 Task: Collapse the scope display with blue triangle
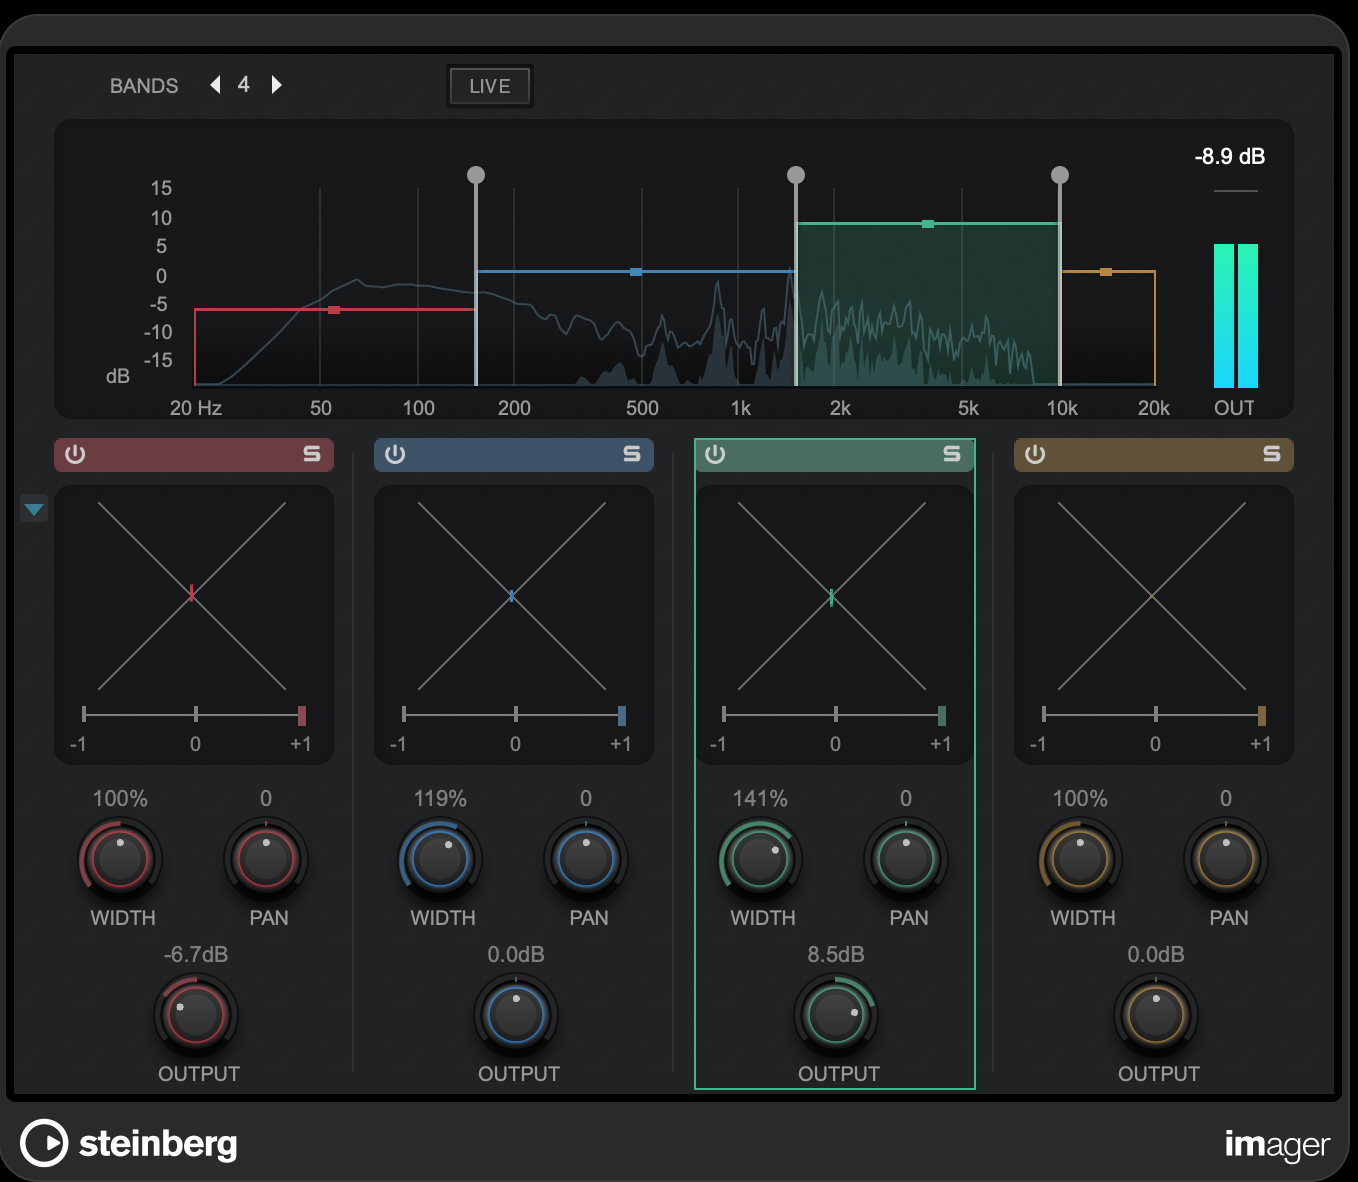click(34, 510)
